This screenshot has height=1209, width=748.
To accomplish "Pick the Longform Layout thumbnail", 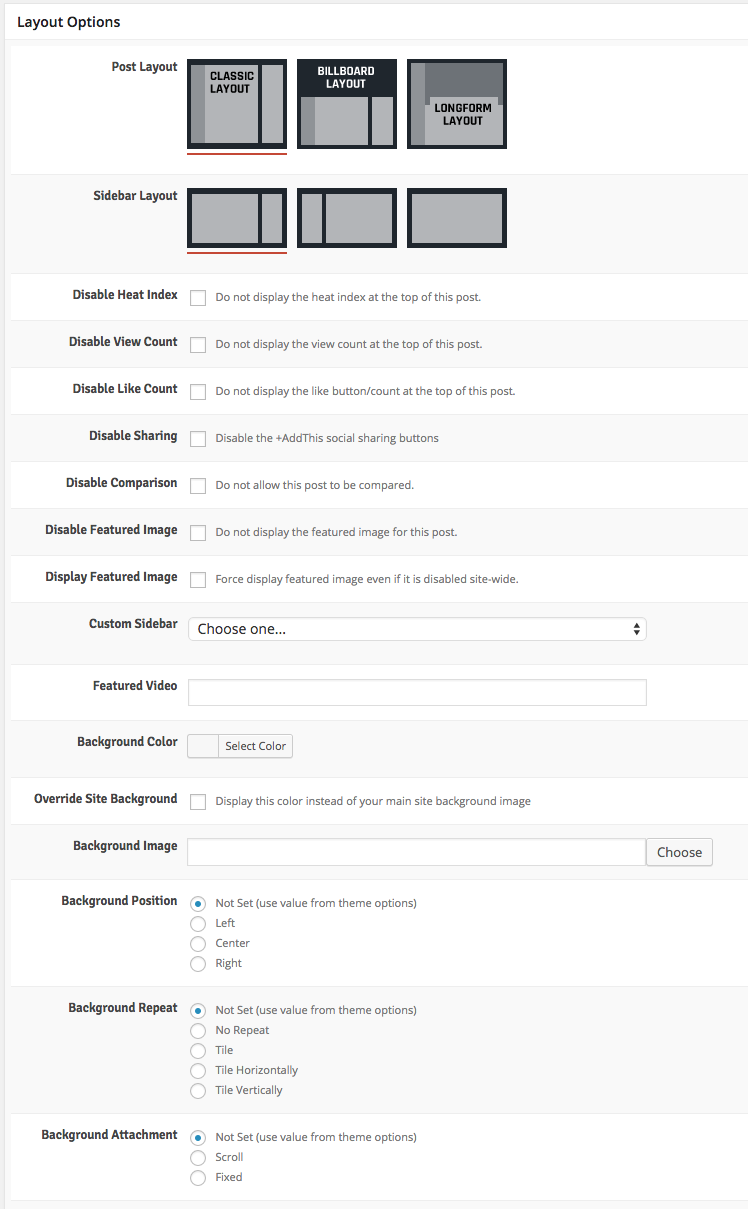I will click(x=457, y=103).
